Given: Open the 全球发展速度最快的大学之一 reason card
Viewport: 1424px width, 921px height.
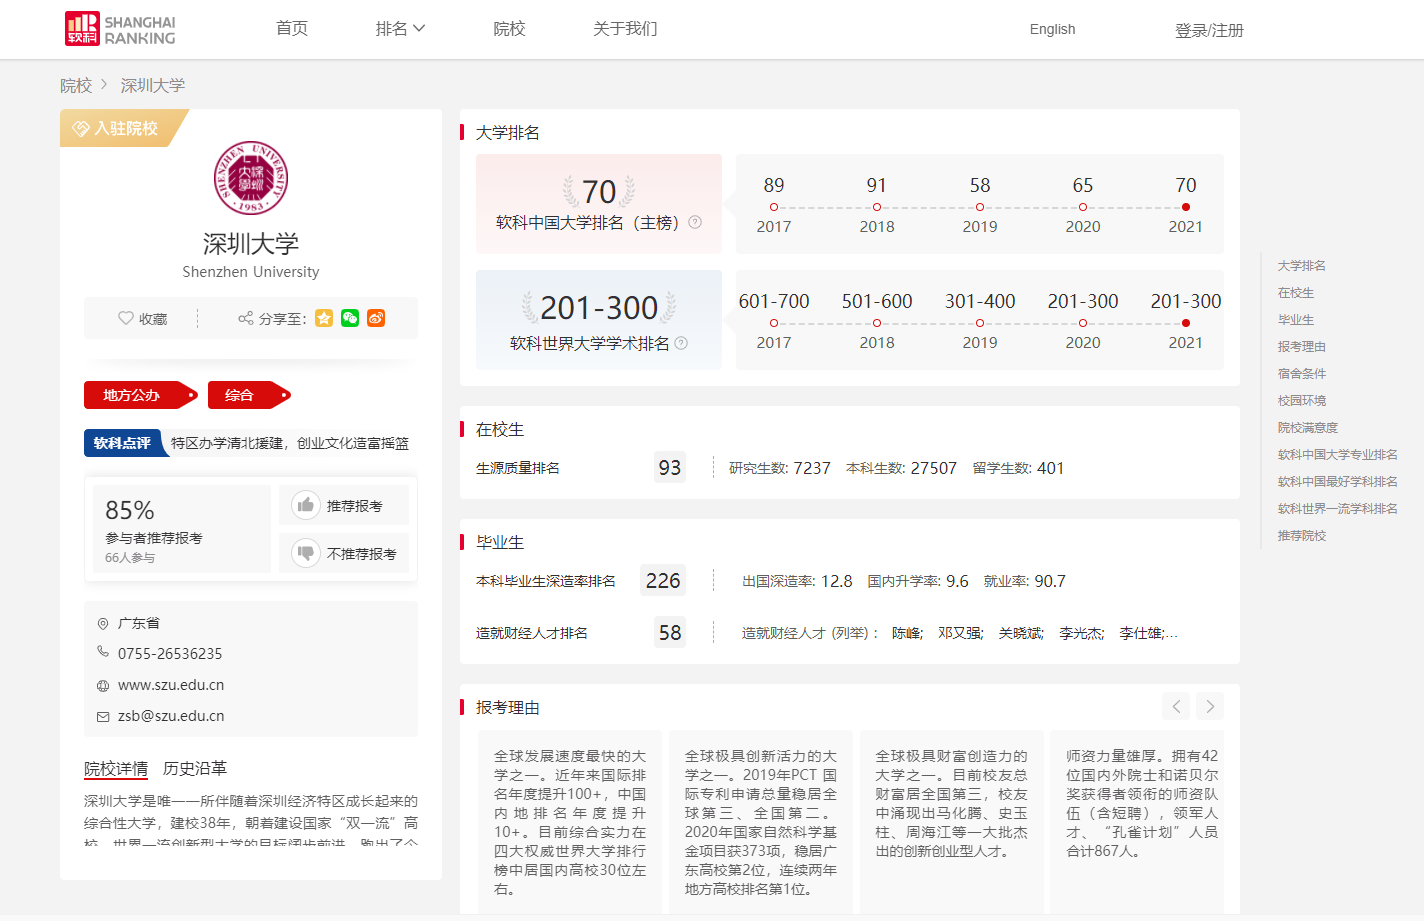Looking at the screenshot, I should click(570, 823).
